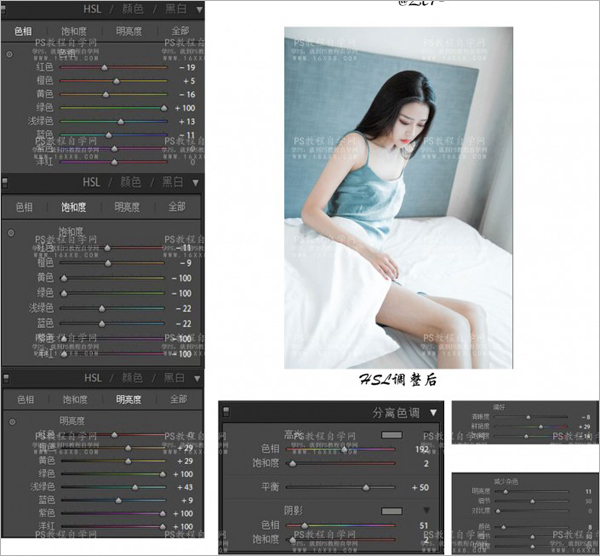Click luminance 蓝色 slider handle at +9

118,501
